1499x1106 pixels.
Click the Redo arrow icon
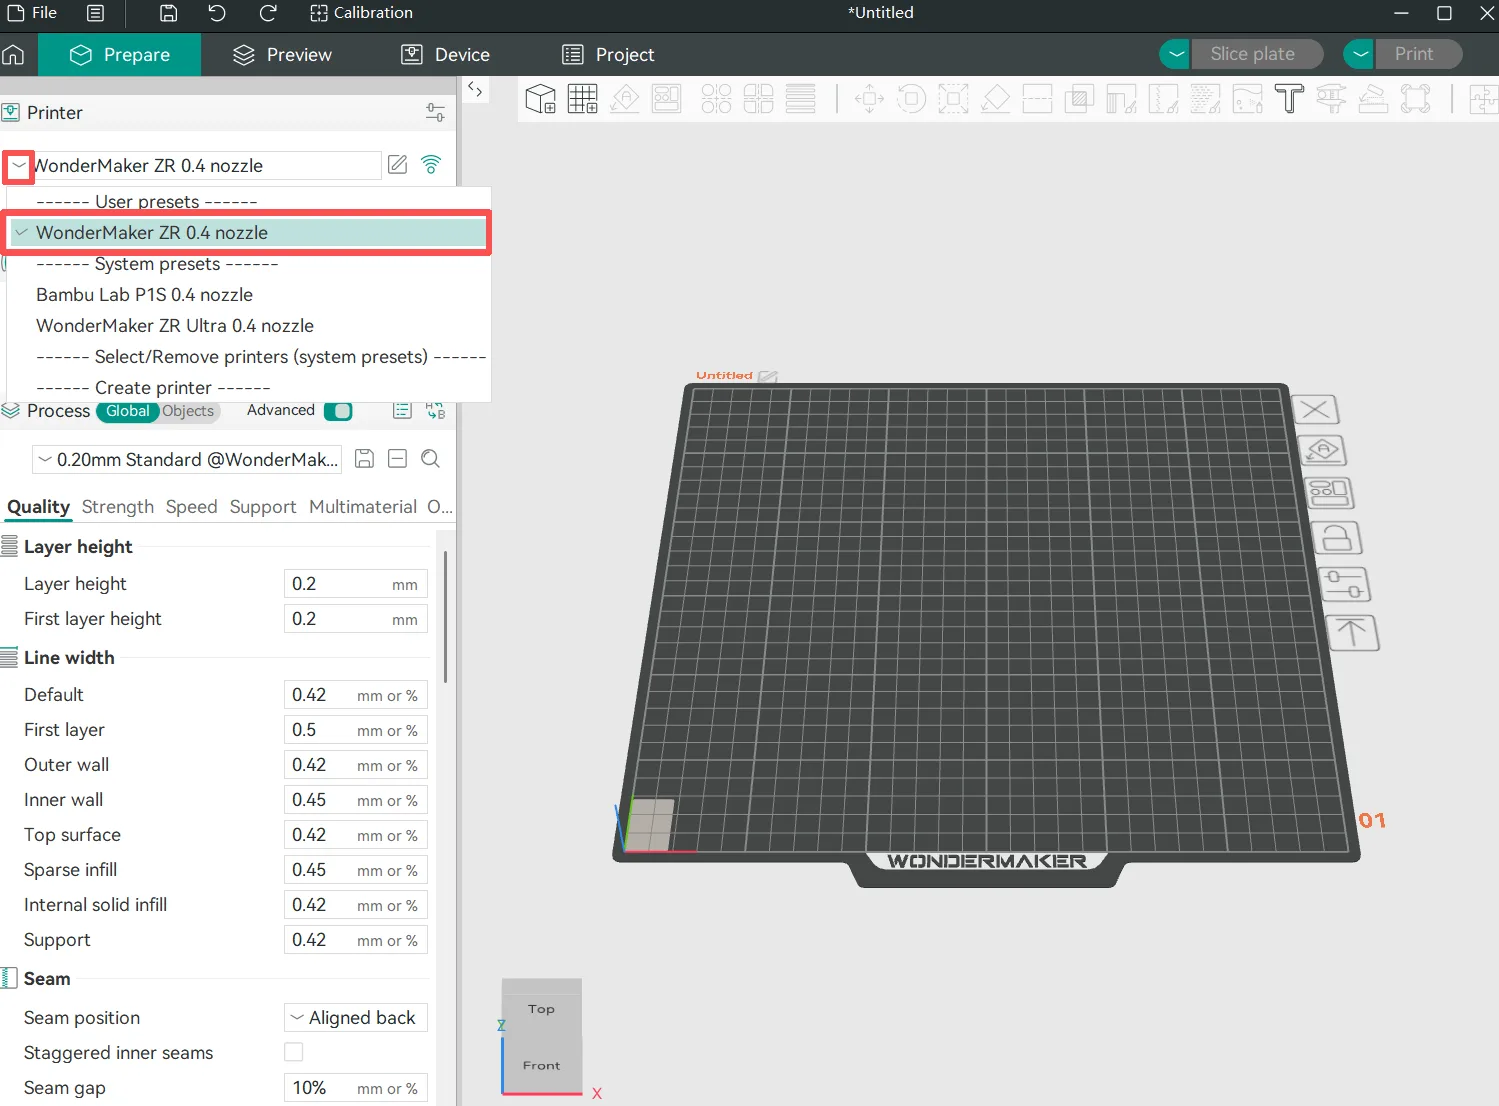(x=267, y=13)
